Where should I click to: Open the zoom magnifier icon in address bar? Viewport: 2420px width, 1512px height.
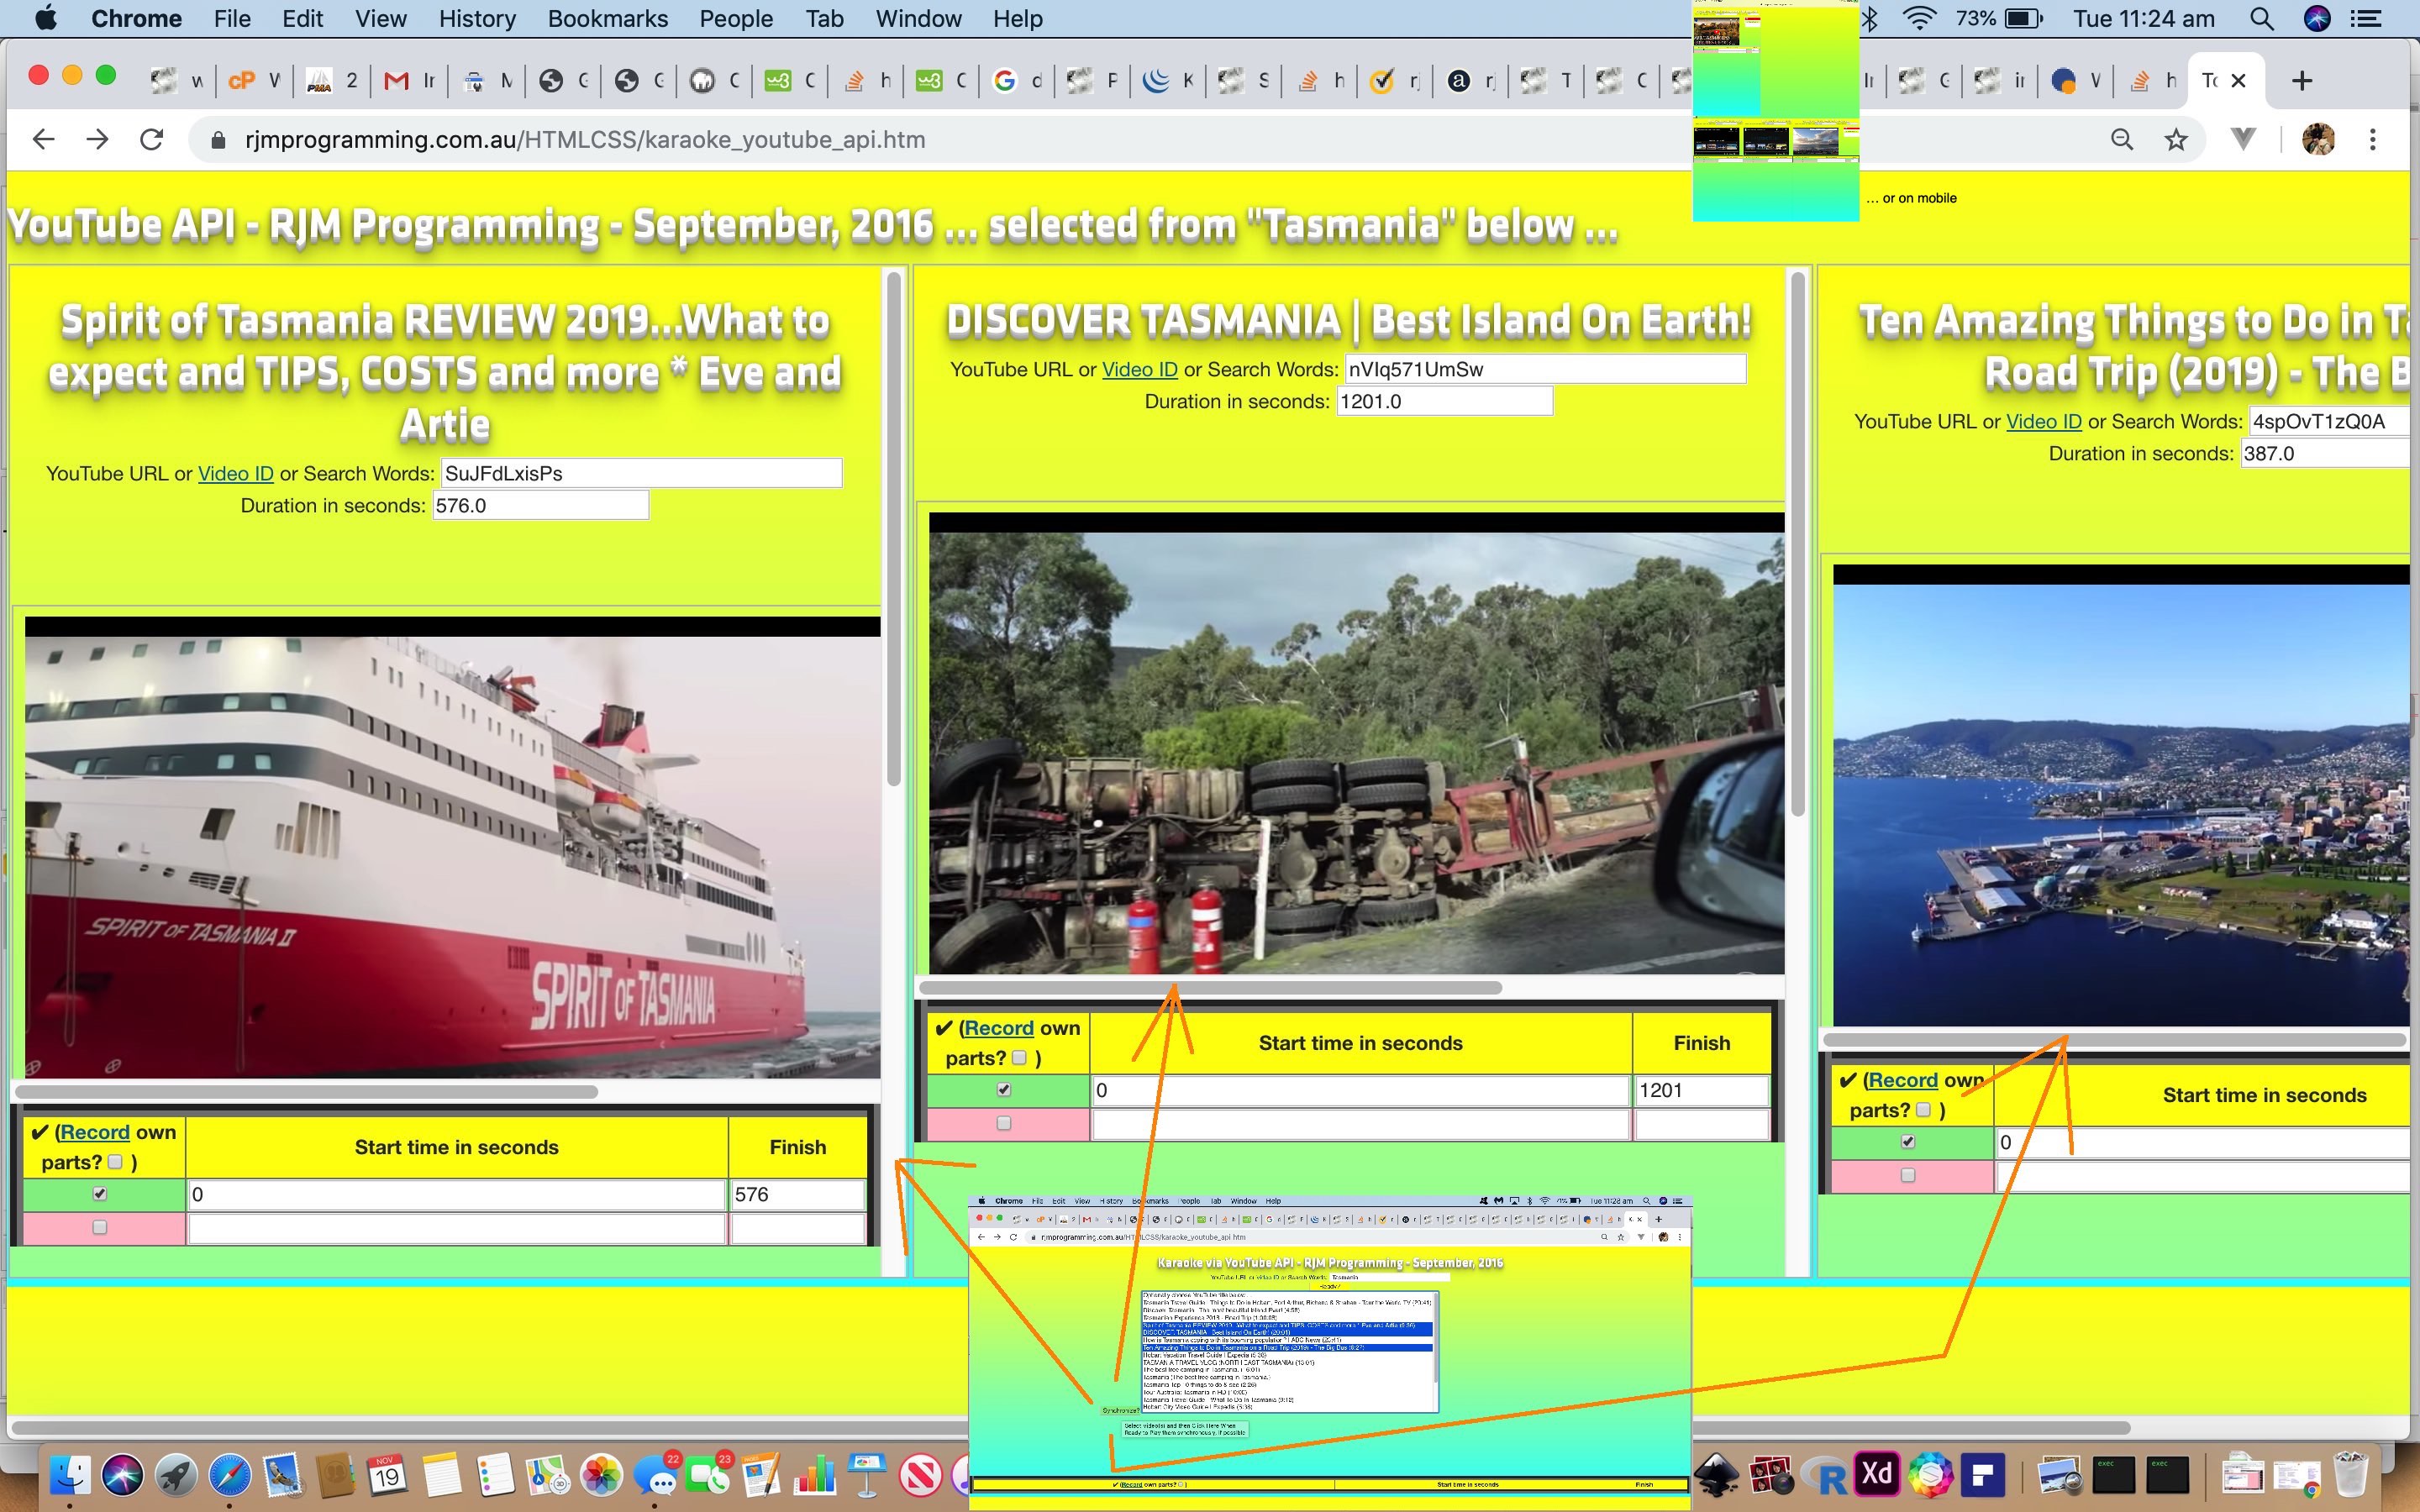[2122, 140]
